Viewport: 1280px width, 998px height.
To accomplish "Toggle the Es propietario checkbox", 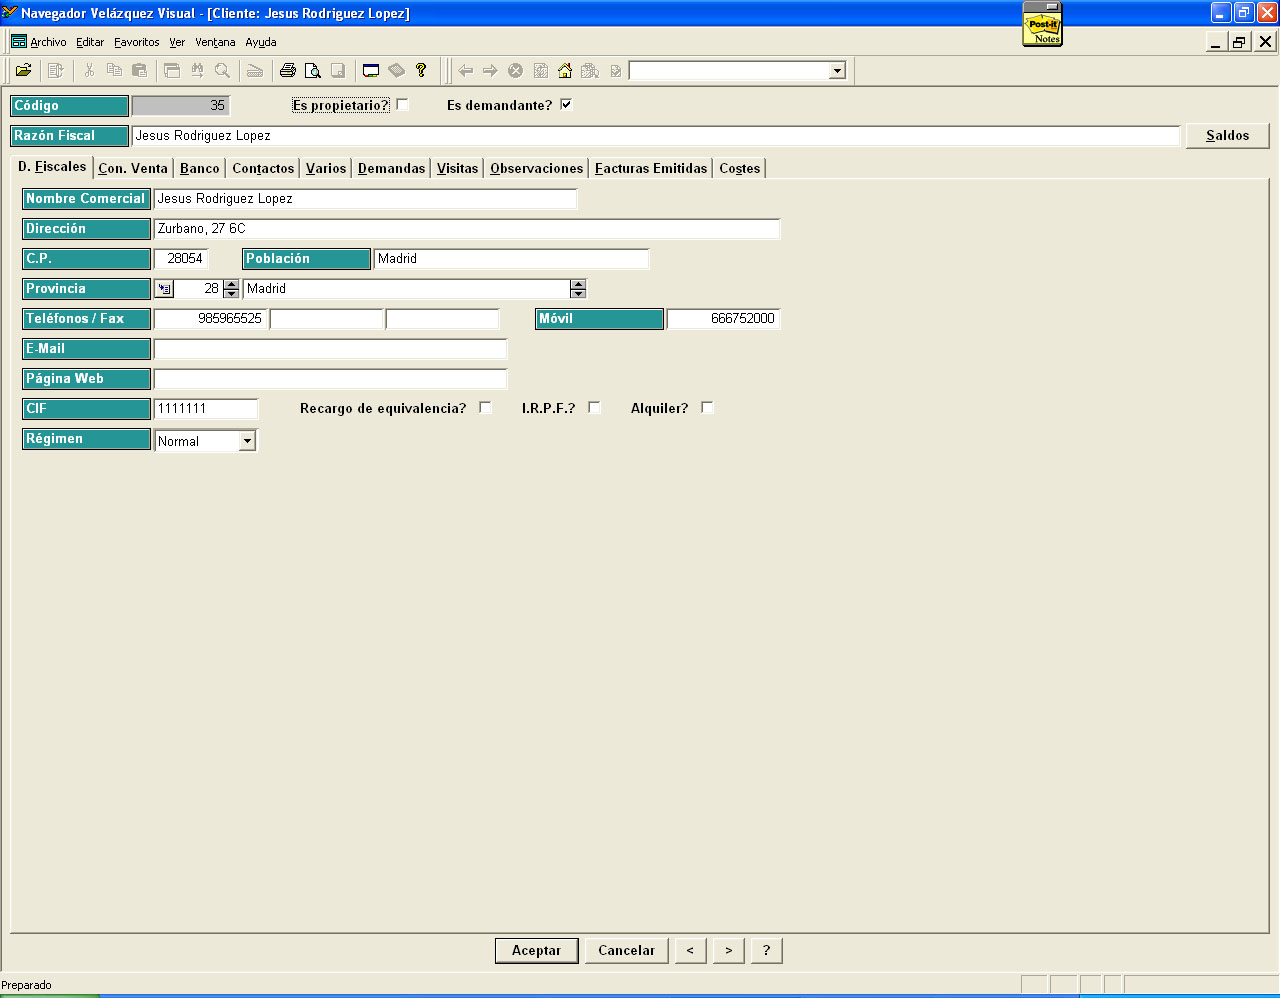I will pyautogui.click(x=402, y=104).
